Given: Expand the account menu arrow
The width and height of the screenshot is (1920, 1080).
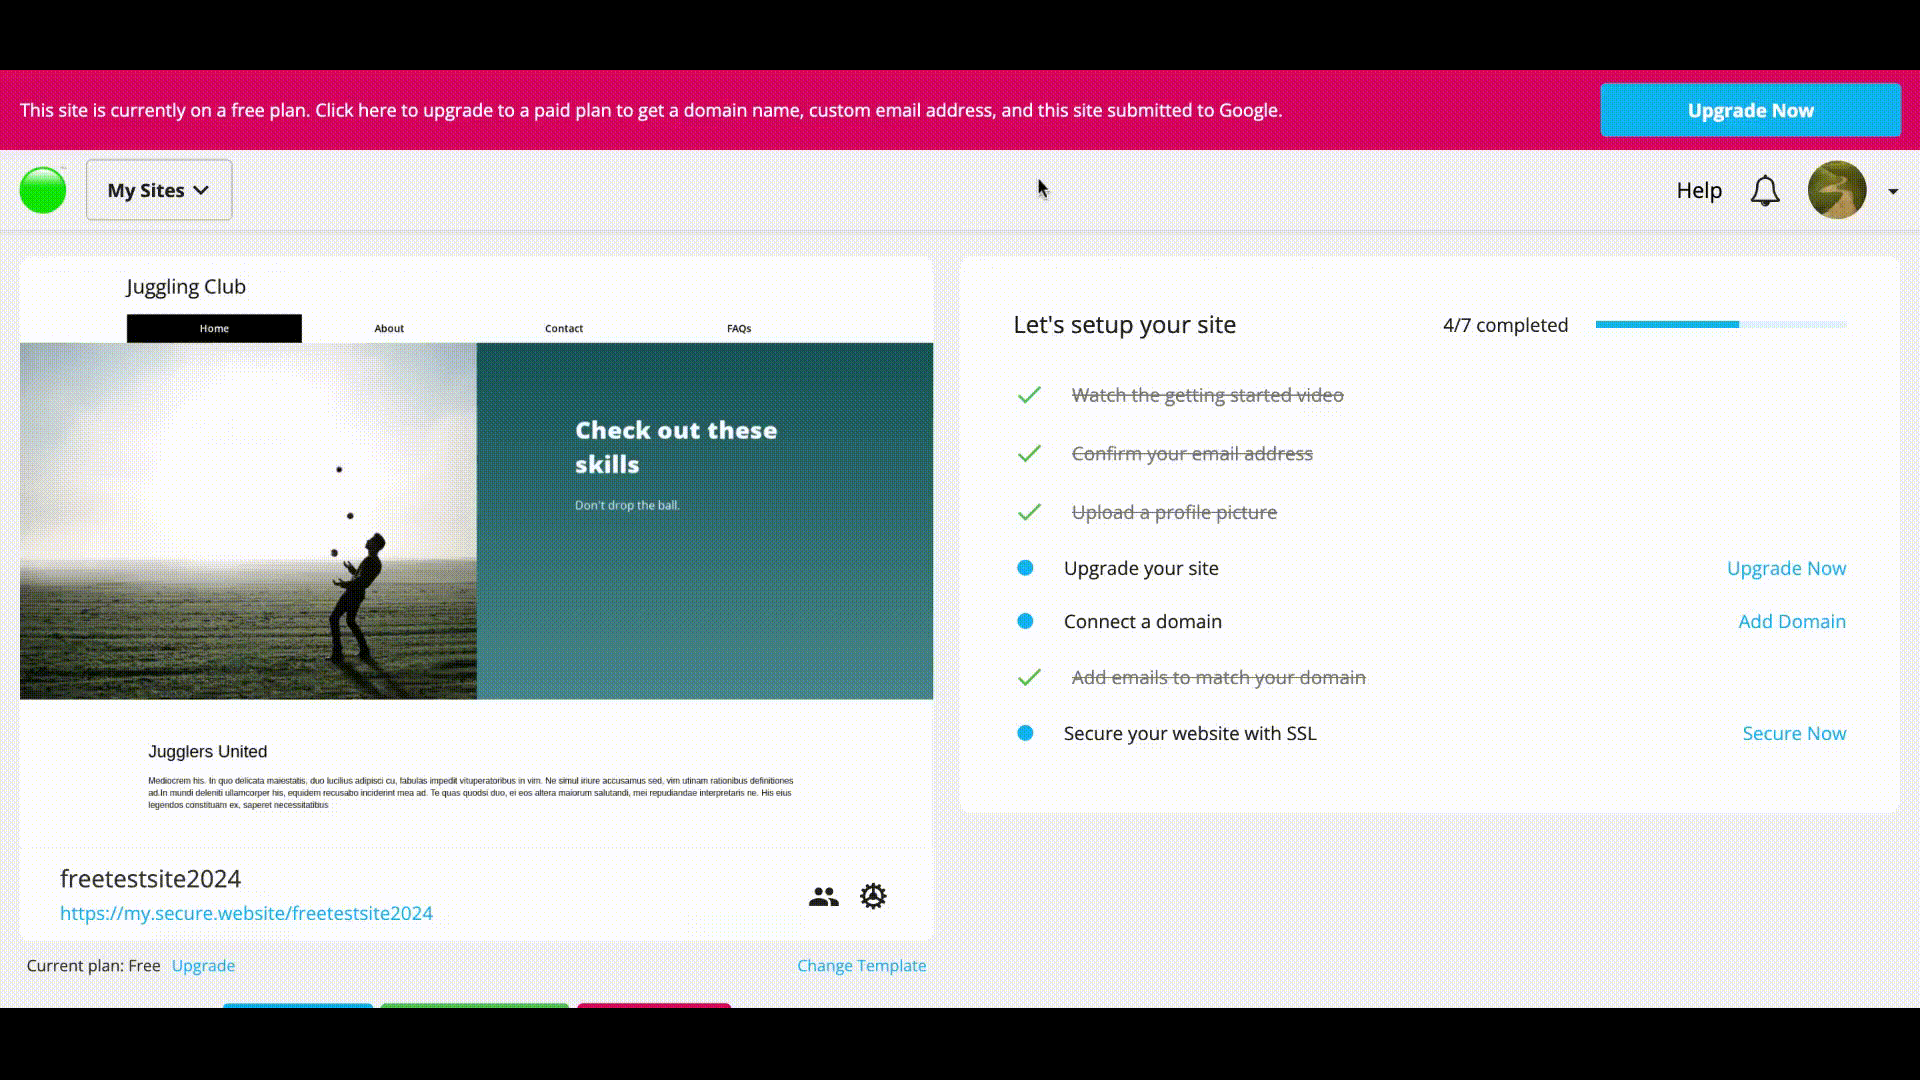Looking at the screenshot, I should click(1893, 191).
